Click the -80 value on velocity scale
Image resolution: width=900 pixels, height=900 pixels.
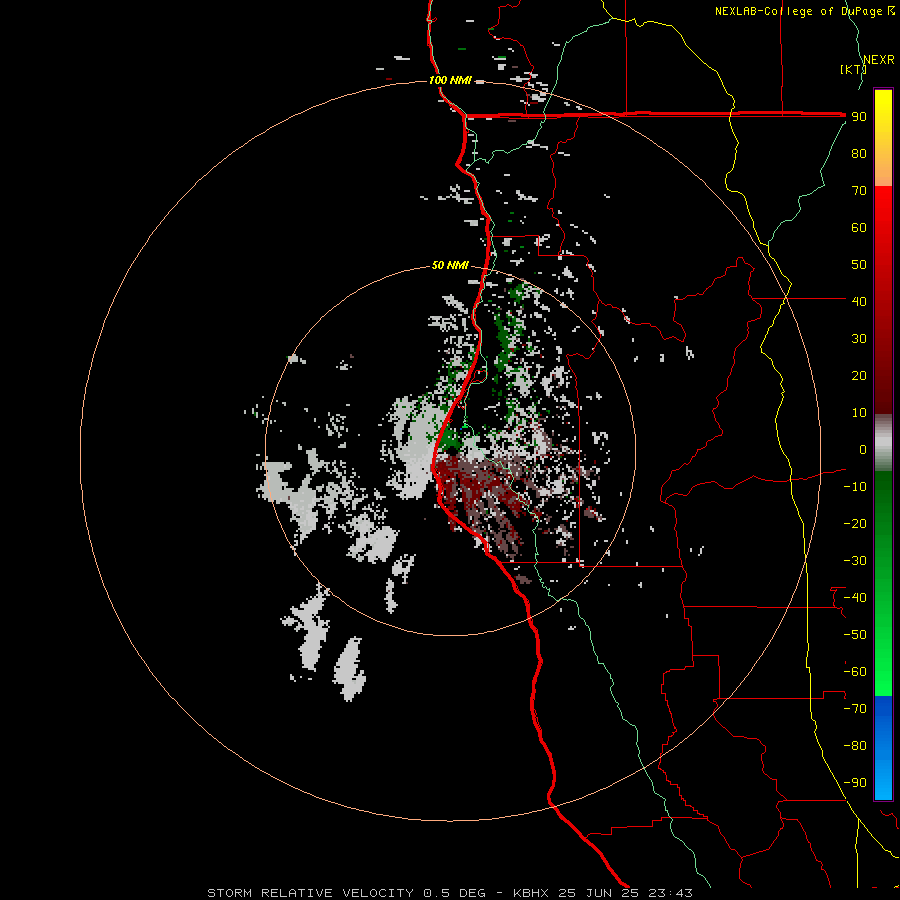855,746
